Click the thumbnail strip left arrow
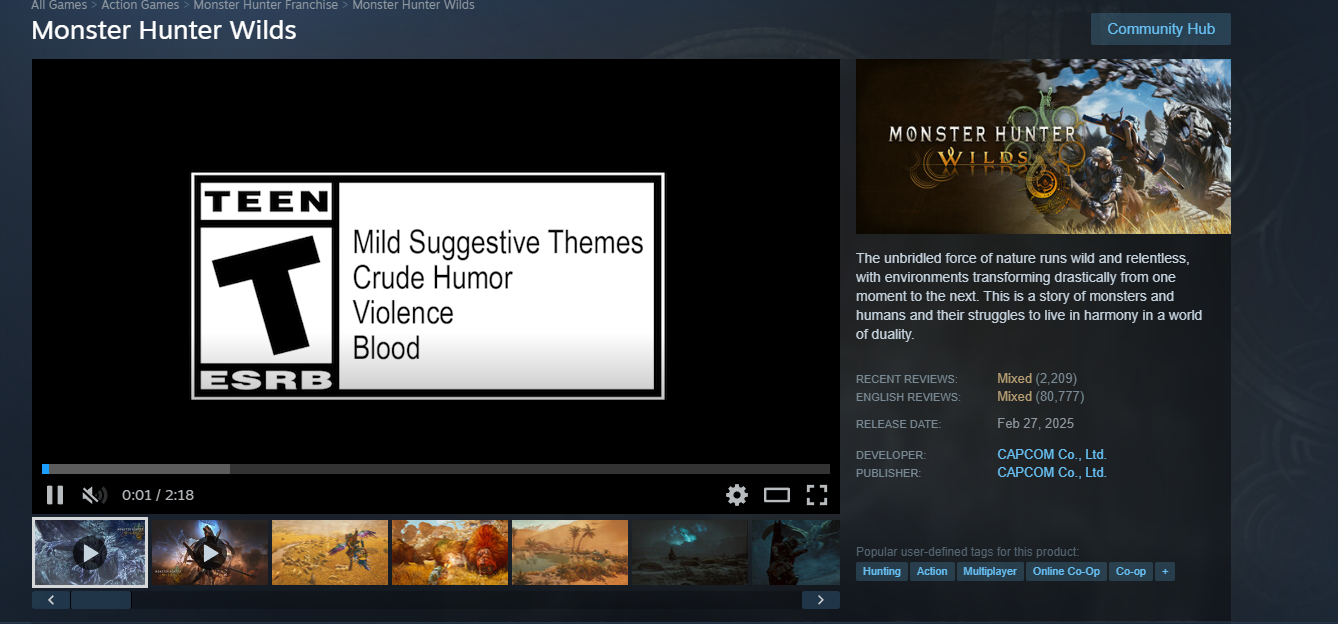 click(x=51, y=600)
